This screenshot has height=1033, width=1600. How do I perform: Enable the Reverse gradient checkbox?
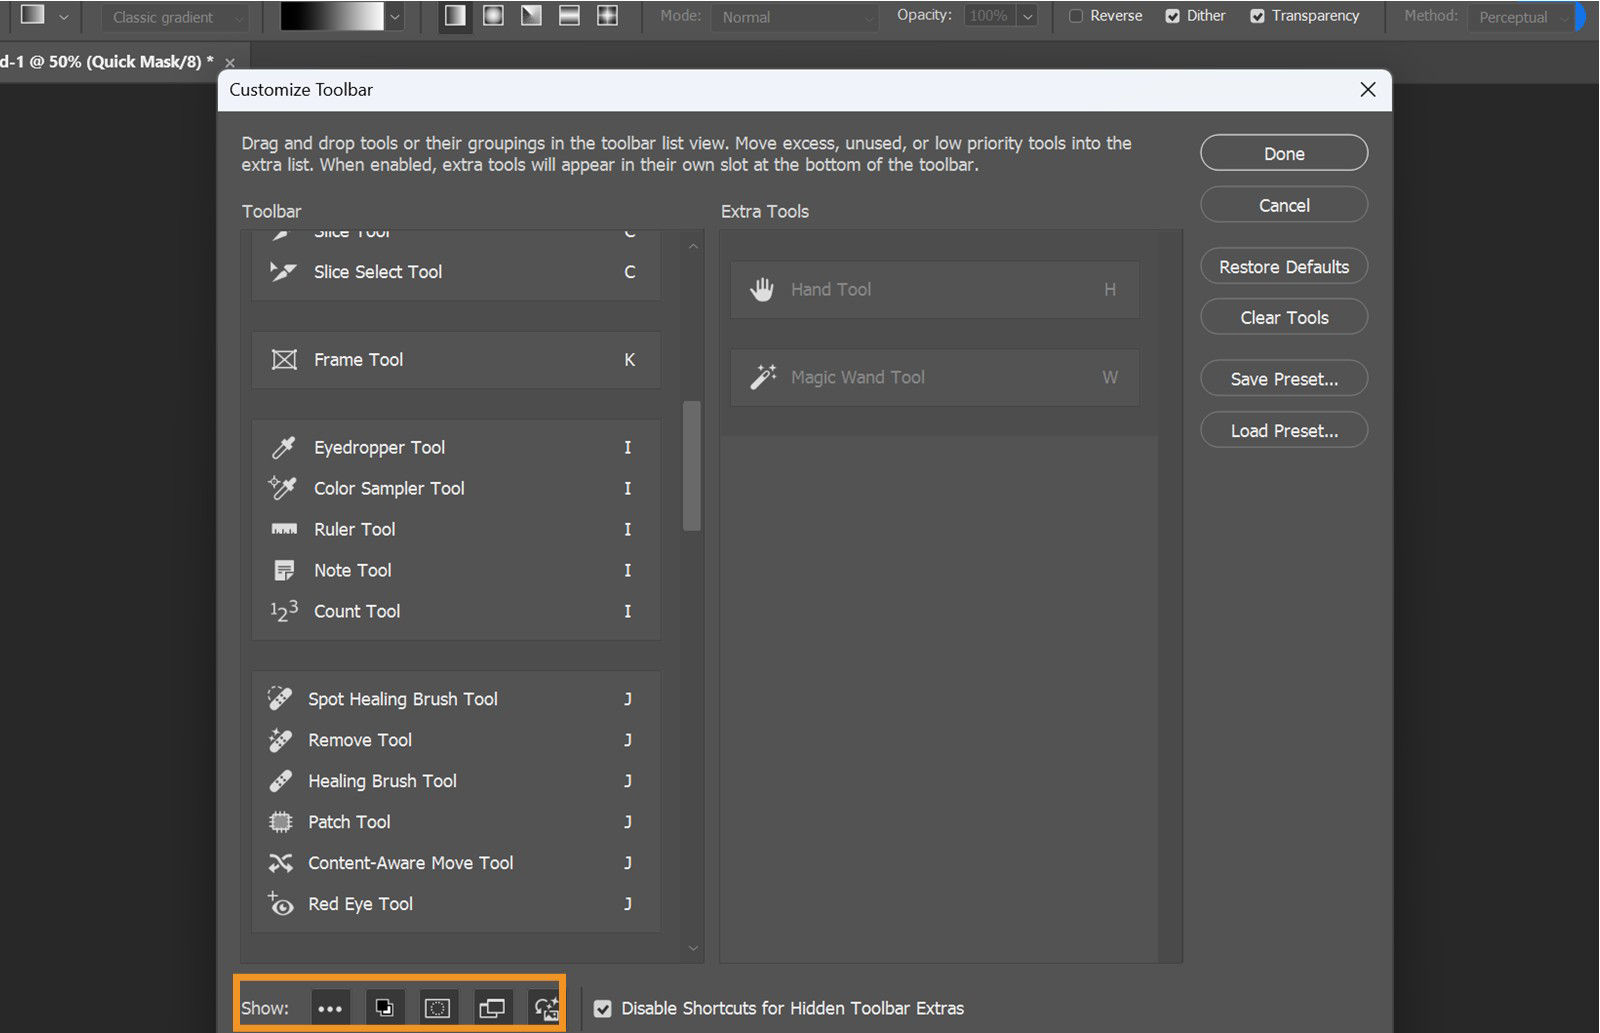1076,16
